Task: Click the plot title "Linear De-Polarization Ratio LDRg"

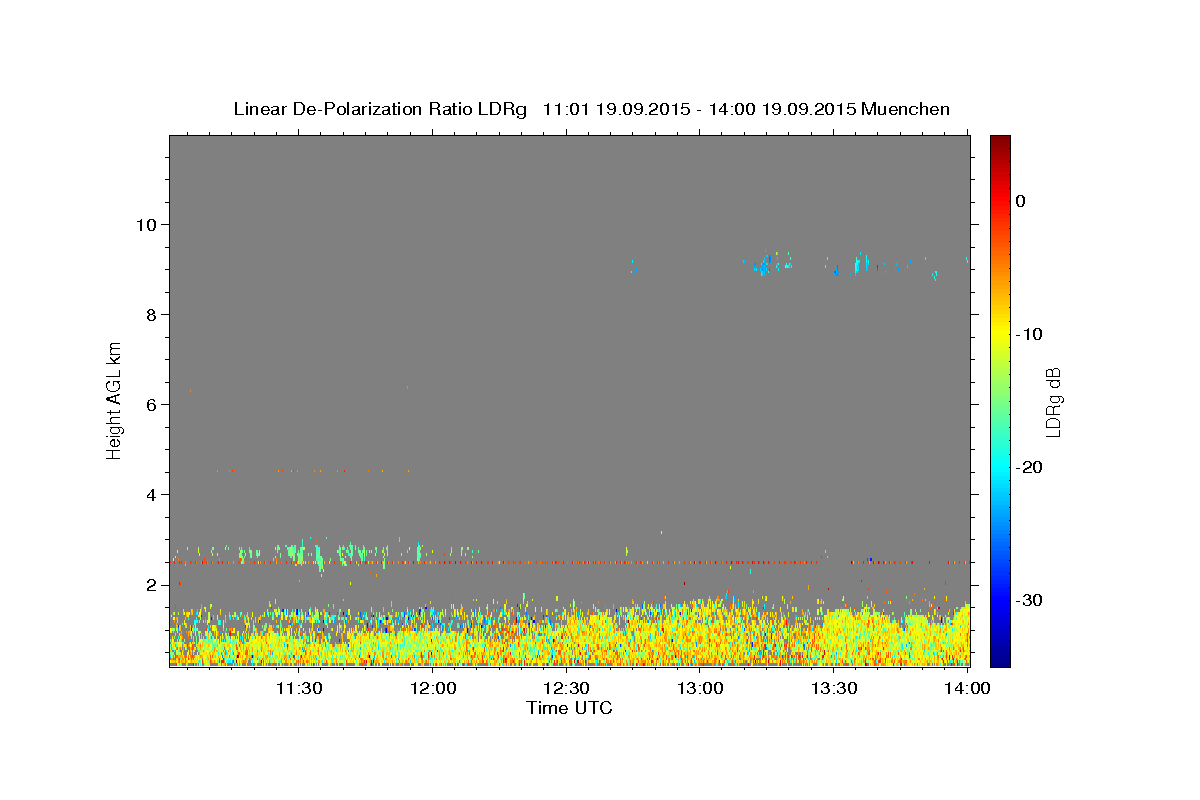Action: [379, 109]
